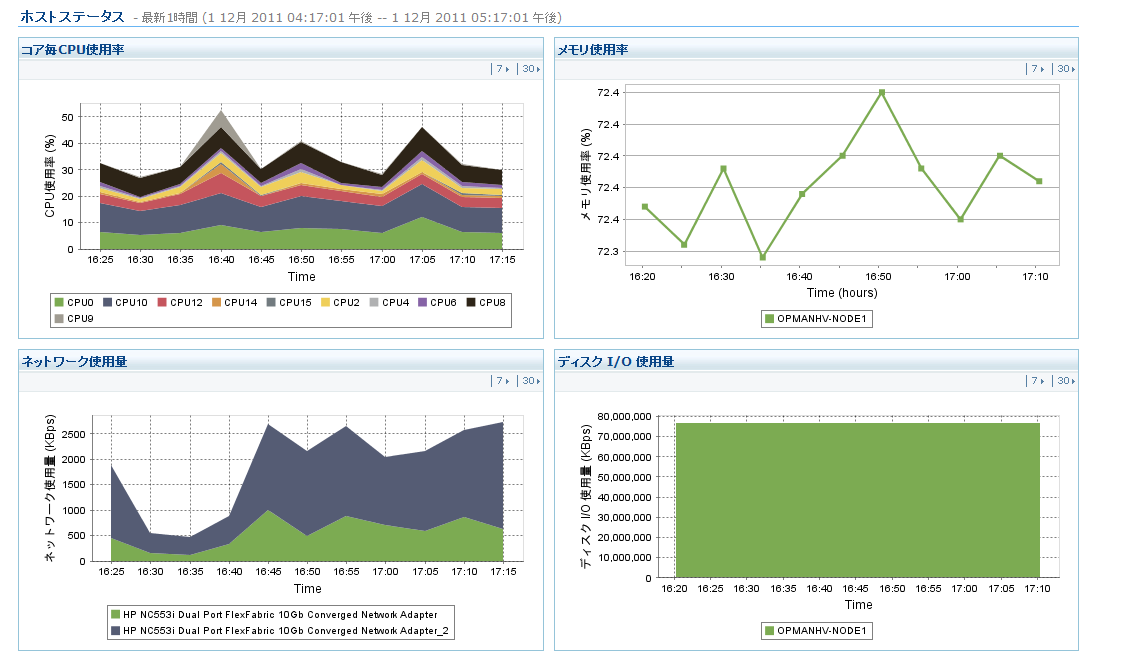Select 7-day disk I/O usage report
Viewport: 1123px width, 662px height.
tap(1037, 380)
